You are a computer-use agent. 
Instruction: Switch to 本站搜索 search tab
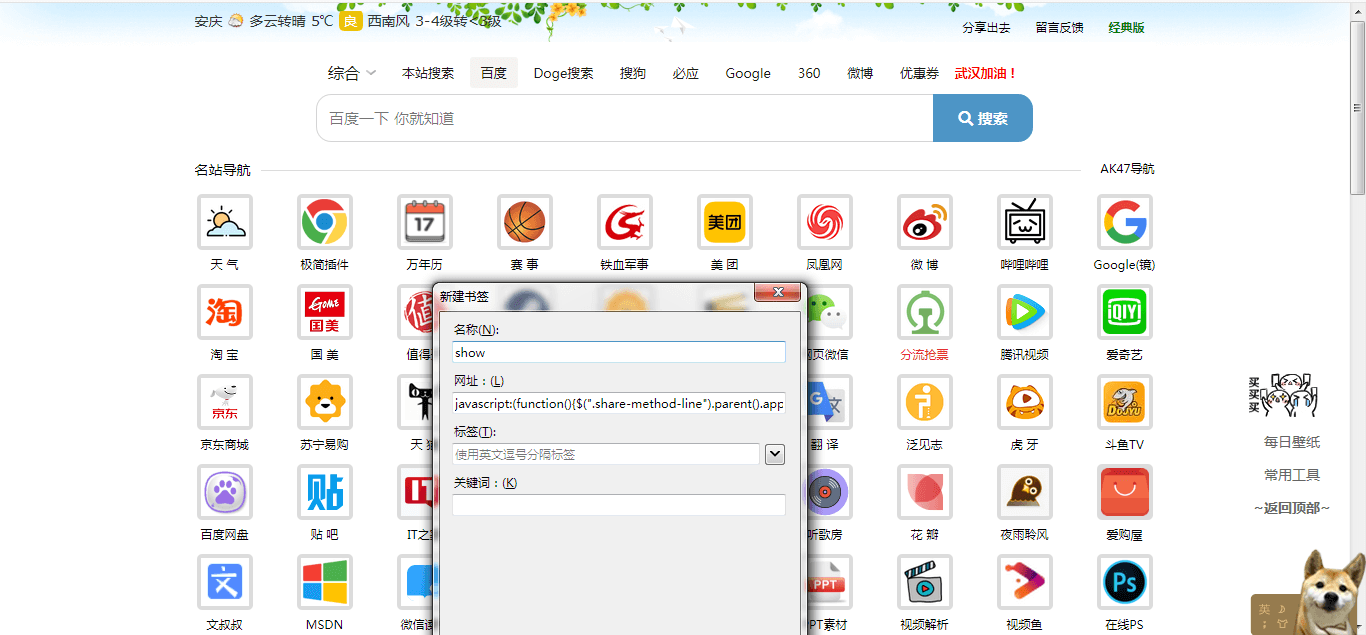click(428, 73)
